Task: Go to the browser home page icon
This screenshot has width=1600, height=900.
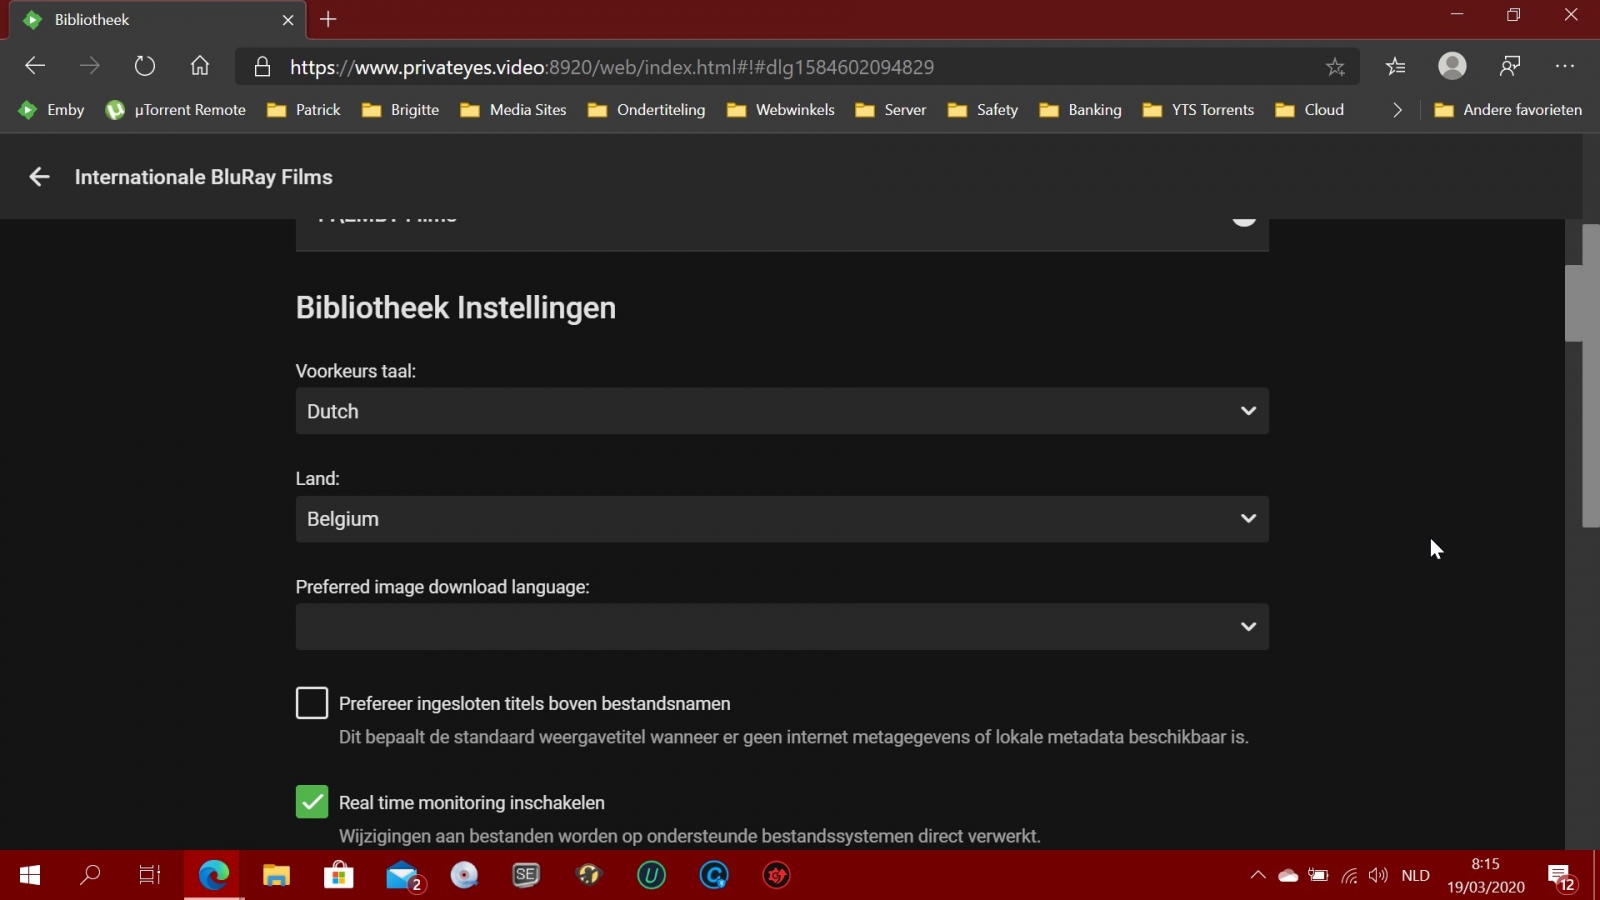Action: tap(200, 67)
